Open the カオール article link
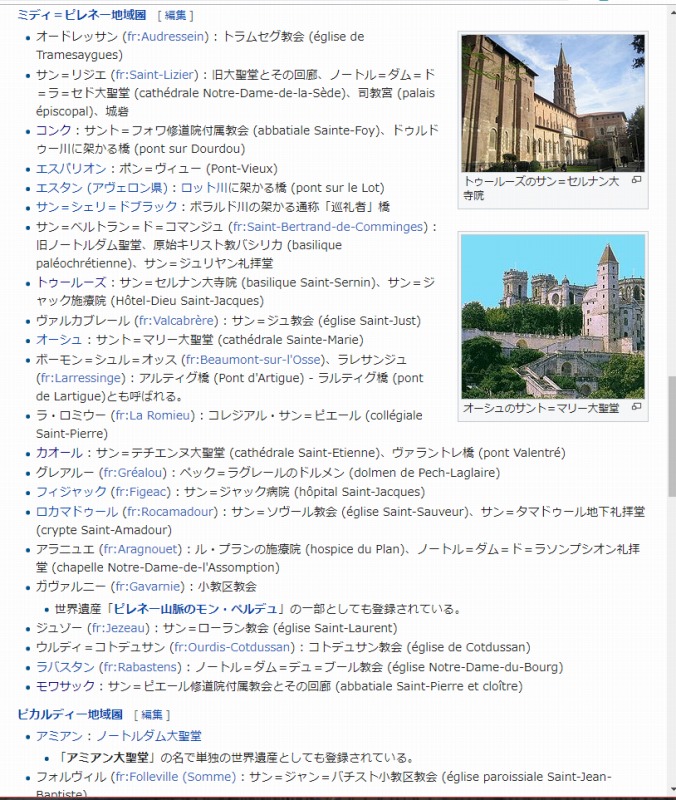676x800 pixels. point(59,453)
